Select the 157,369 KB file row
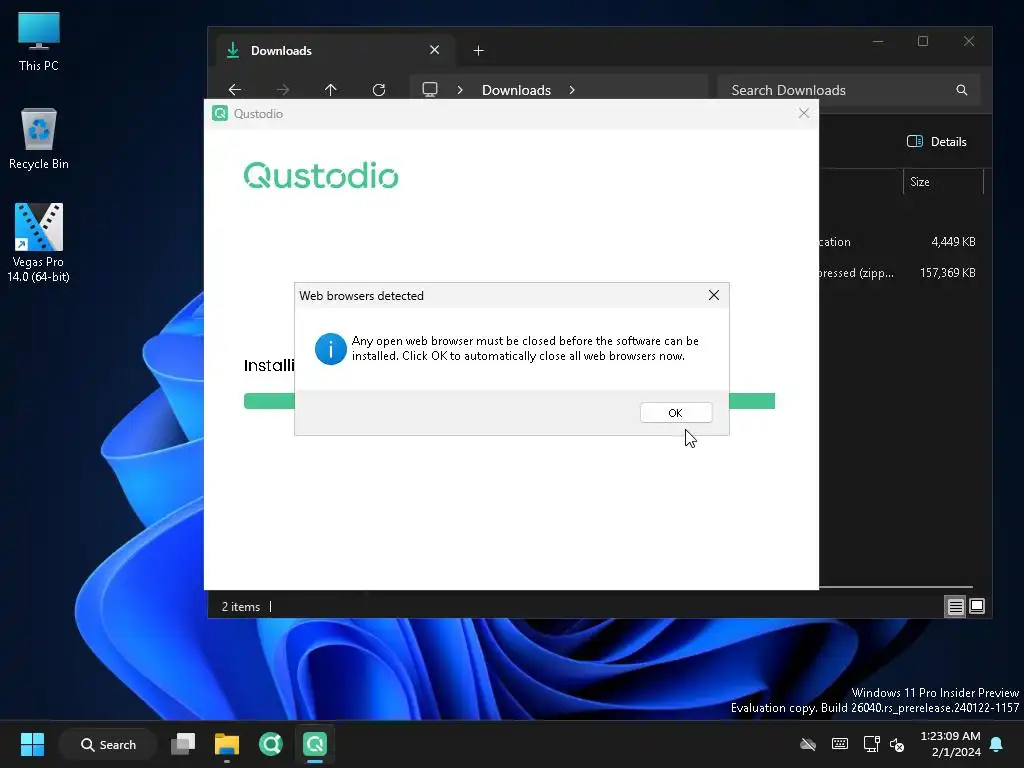The width and height of the screenshot is (1024, 768). click(x=899, y=273)
